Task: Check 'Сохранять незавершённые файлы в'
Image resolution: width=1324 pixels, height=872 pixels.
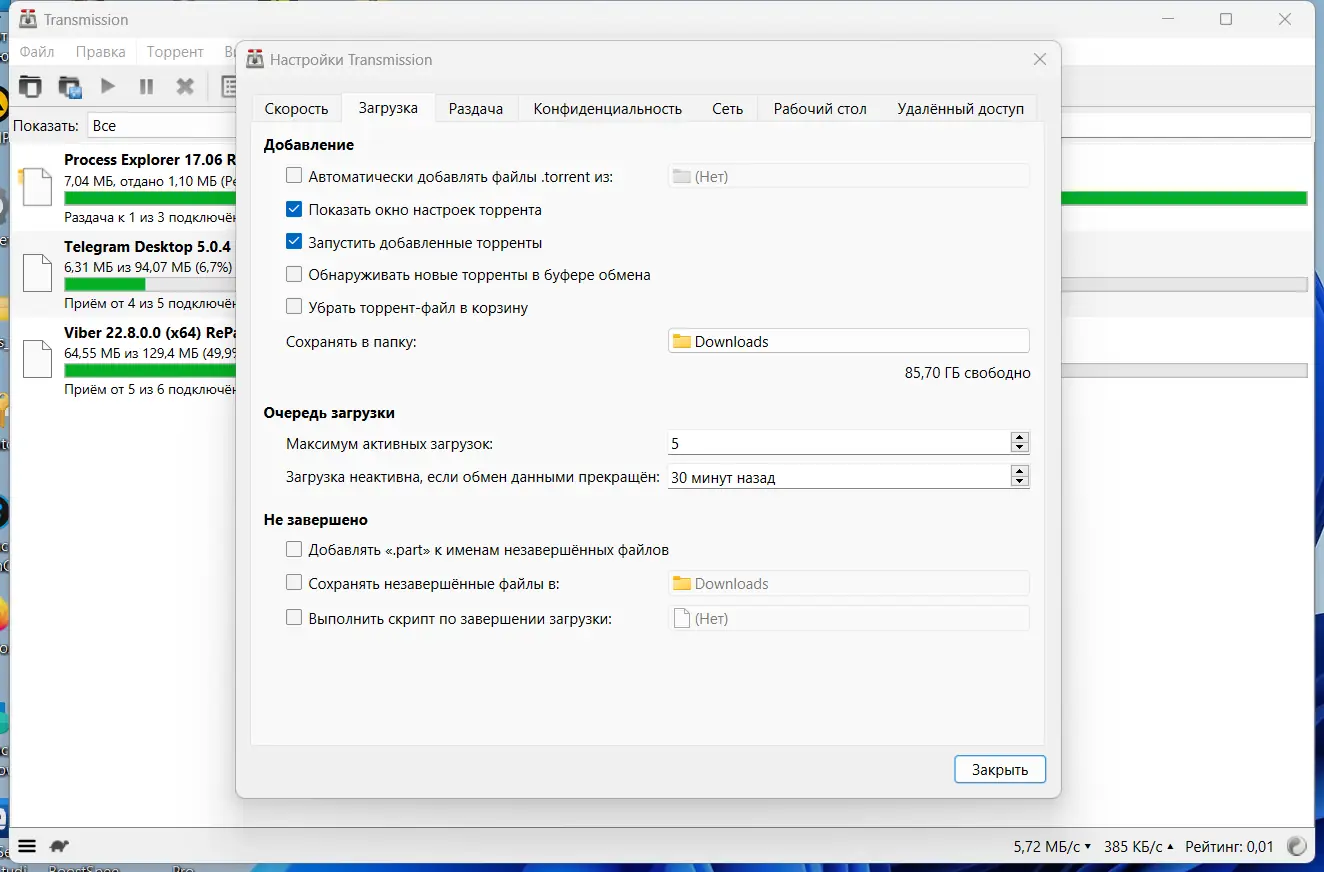Action: [x=294, y=583]
